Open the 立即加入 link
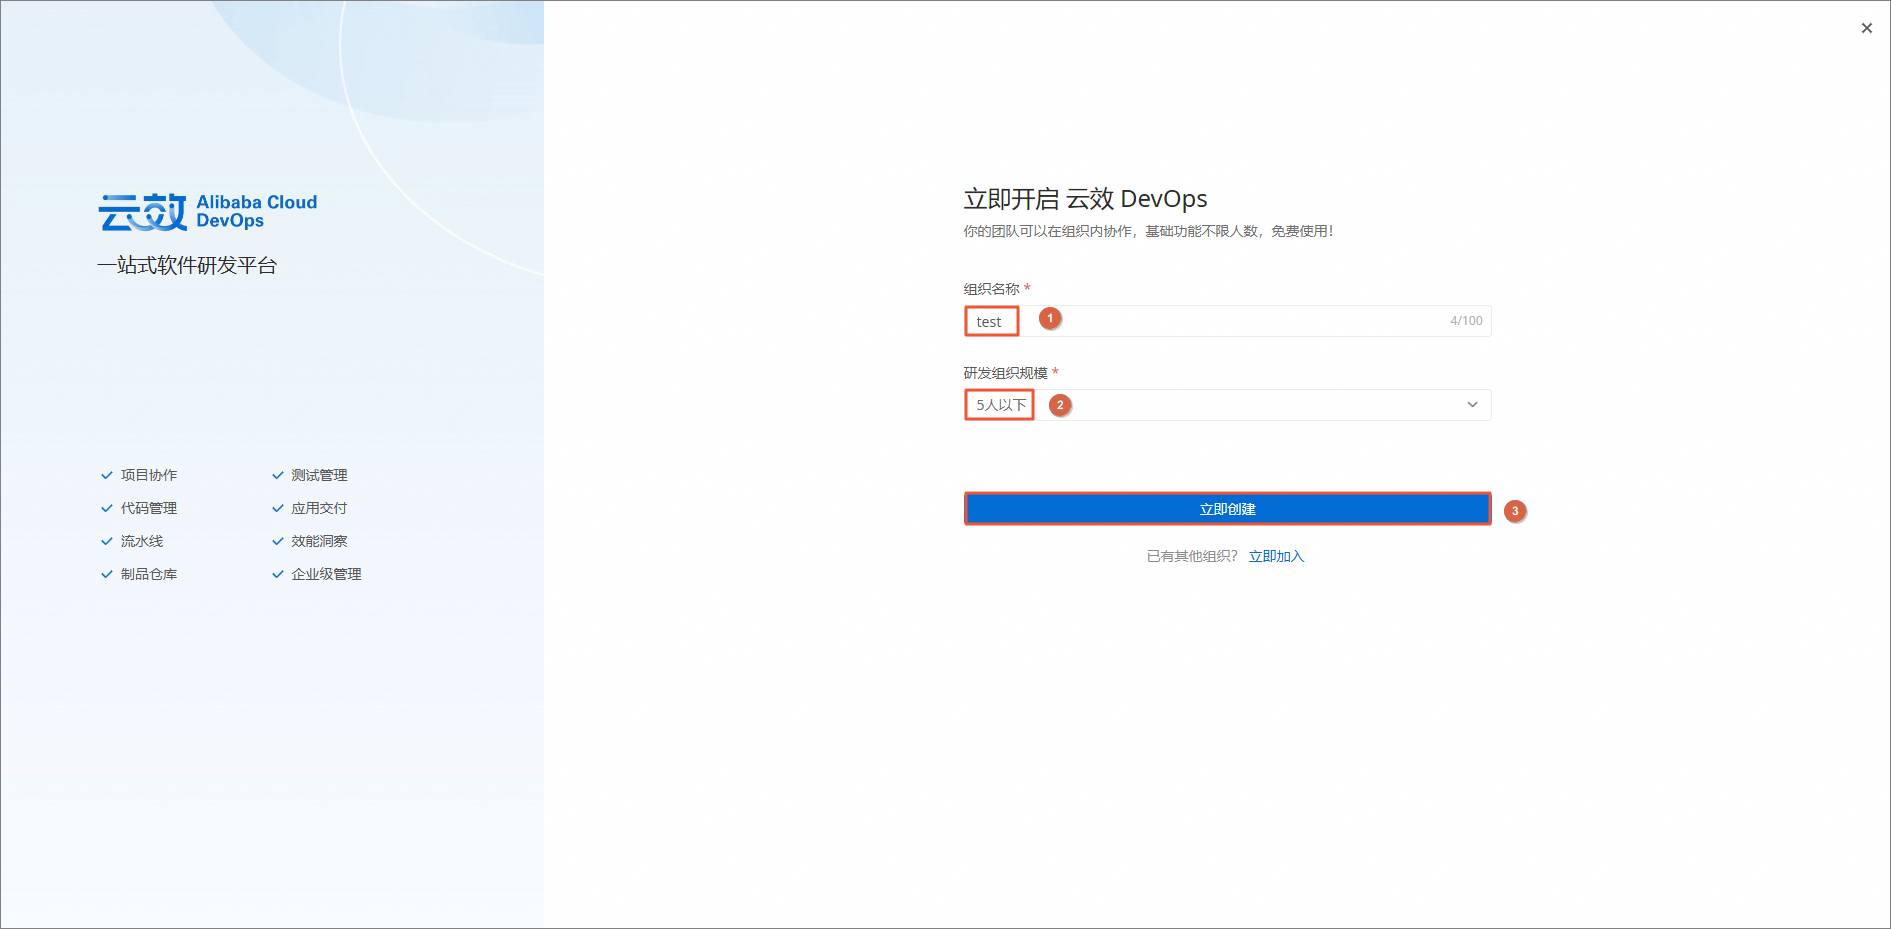The height and width of the screenshot is (929, 1891). click(1276, 557)
